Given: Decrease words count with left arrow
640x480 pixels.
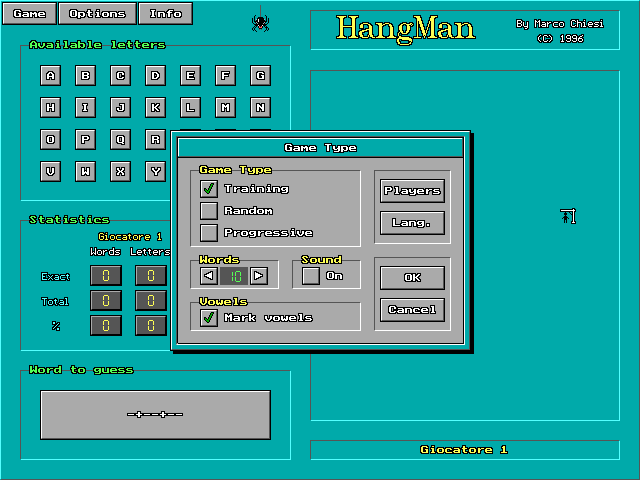Looking at the screenshot, I should (209, 276).
